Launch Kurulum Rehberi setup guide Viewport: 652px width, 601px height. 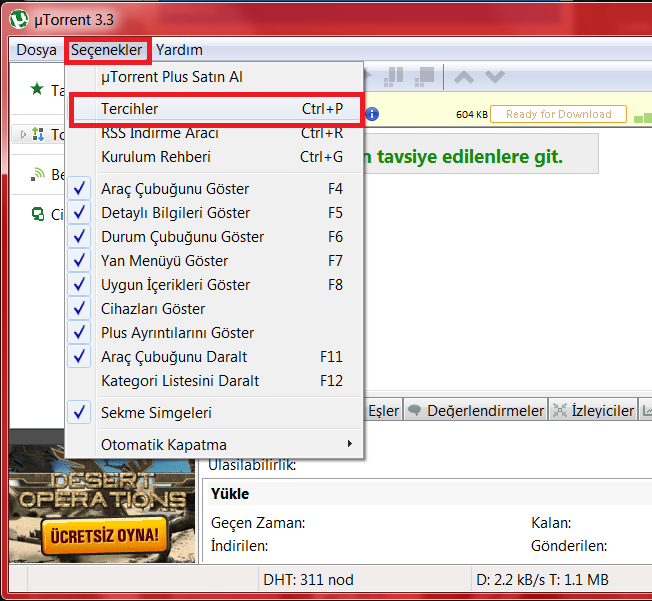pyautogui.click(x=215, y=157)
